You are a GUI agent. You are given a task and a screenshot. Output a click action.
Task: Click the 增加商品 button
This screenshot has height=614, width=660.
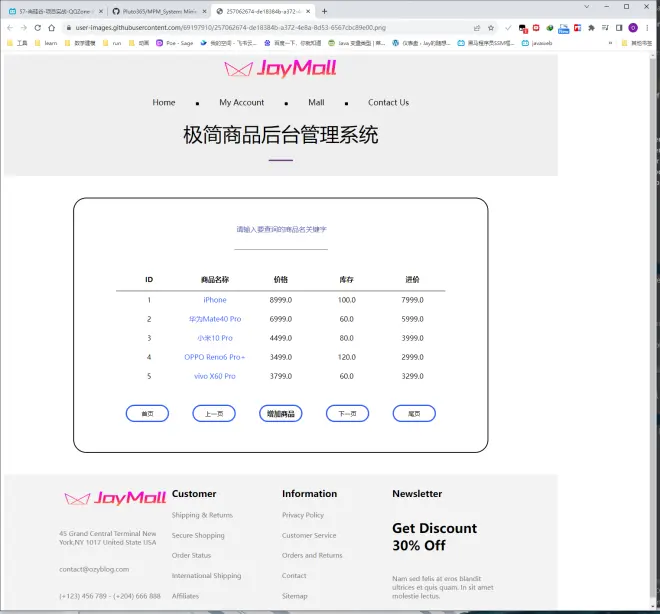pos(280,414)
